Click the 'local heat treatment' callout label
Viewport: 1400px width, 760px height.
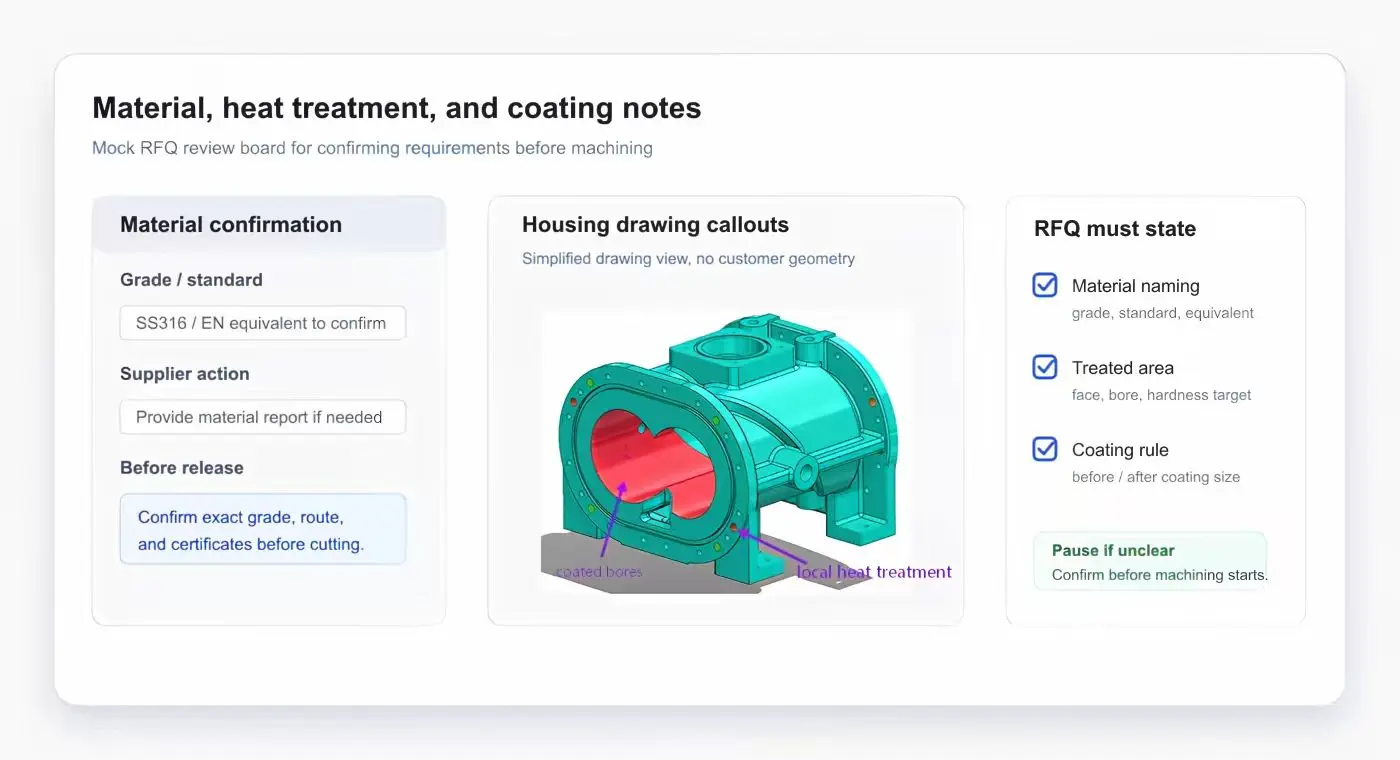coord(874,572)
